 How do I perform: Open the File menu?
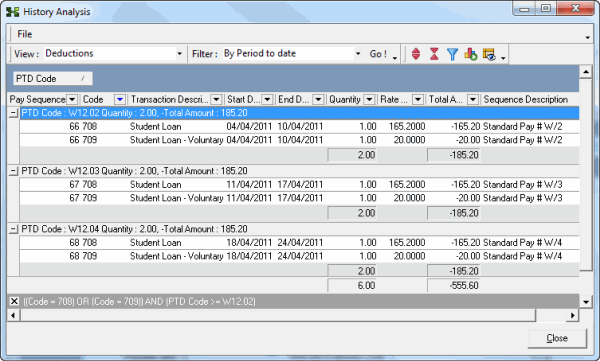[24, 34]
